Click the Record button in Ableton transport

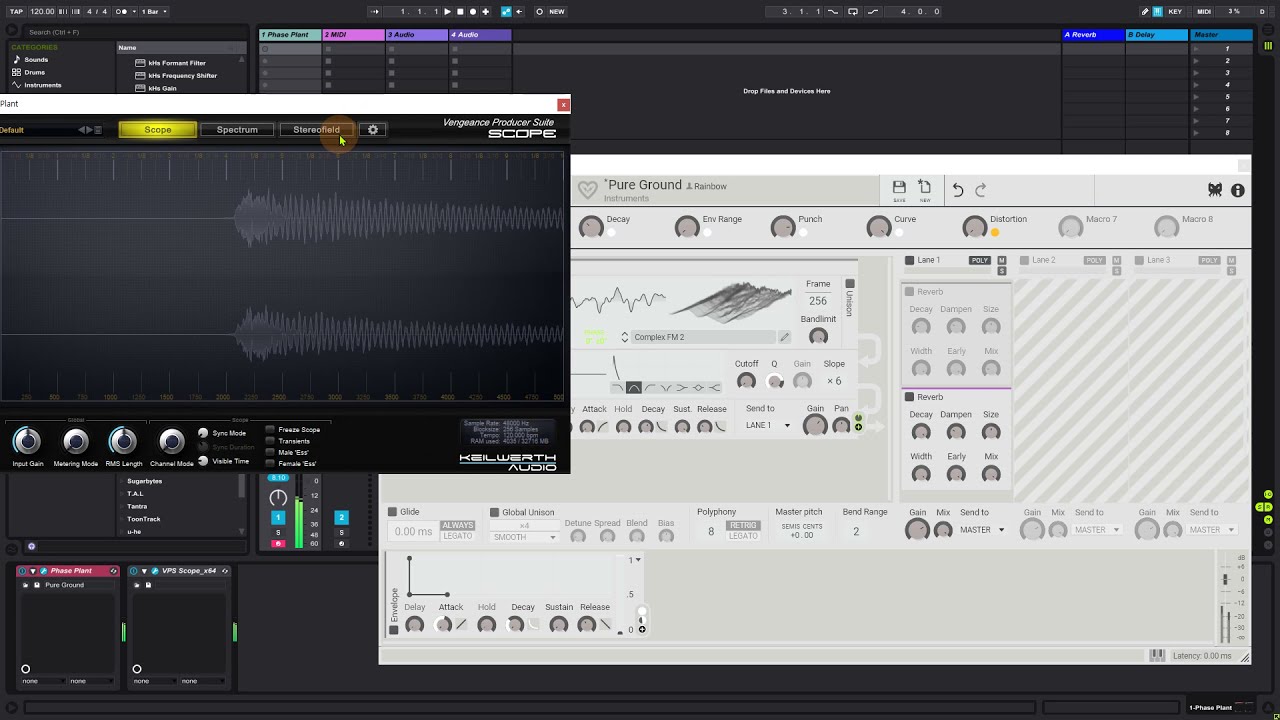pos(473,12)
